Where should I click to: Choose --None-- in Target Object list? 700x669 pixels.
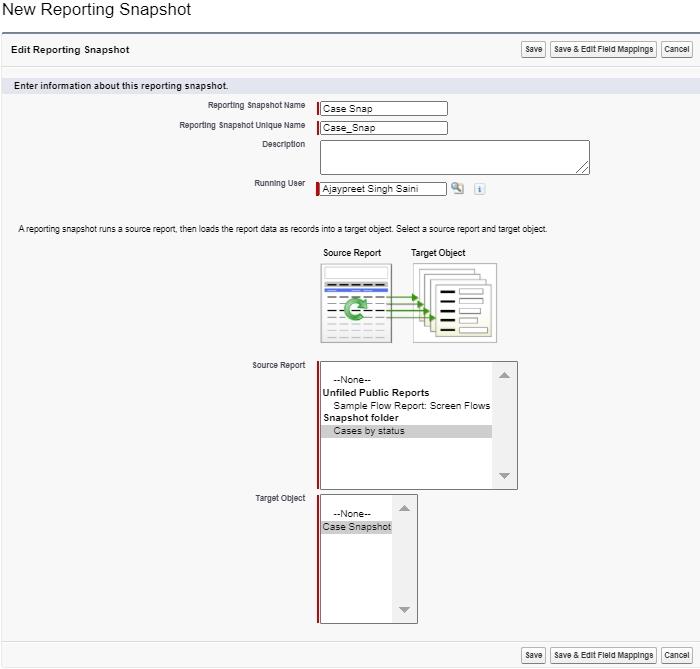352,514
